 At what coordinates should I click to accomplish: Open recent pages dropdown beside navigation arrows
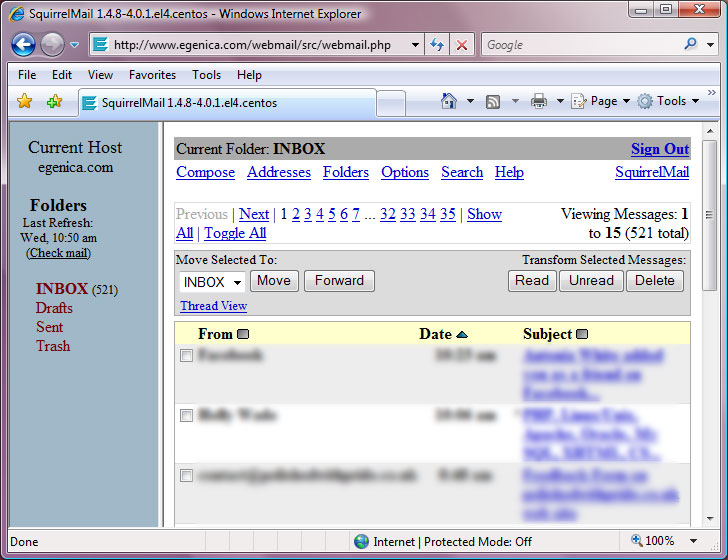click(74, 45)
